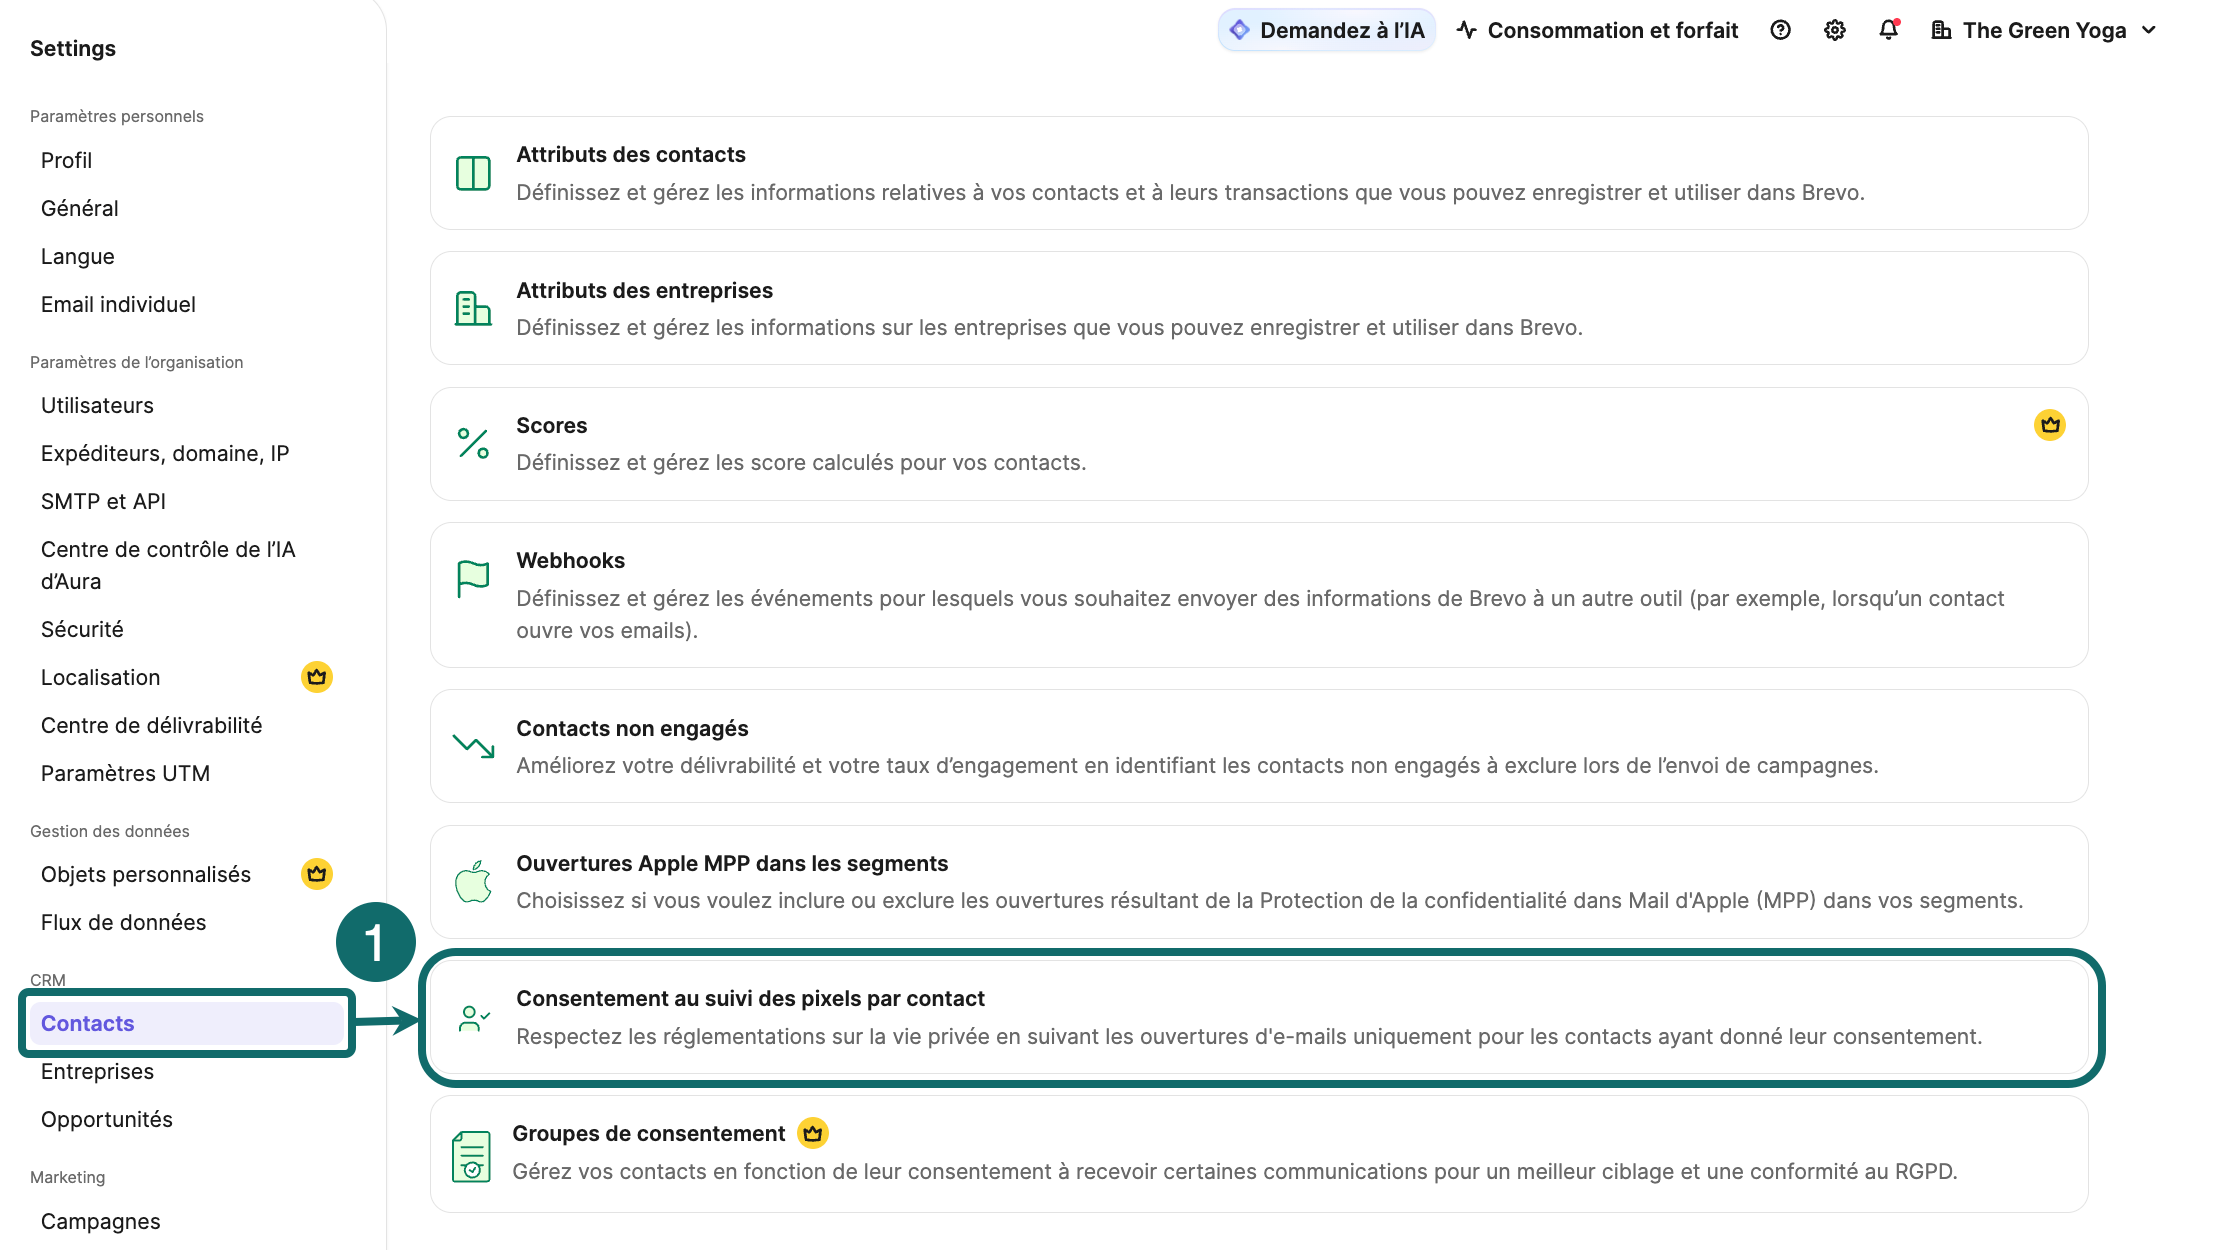Open Centre de contrôle de l'IA d'Aura

(x=168, y=565)
